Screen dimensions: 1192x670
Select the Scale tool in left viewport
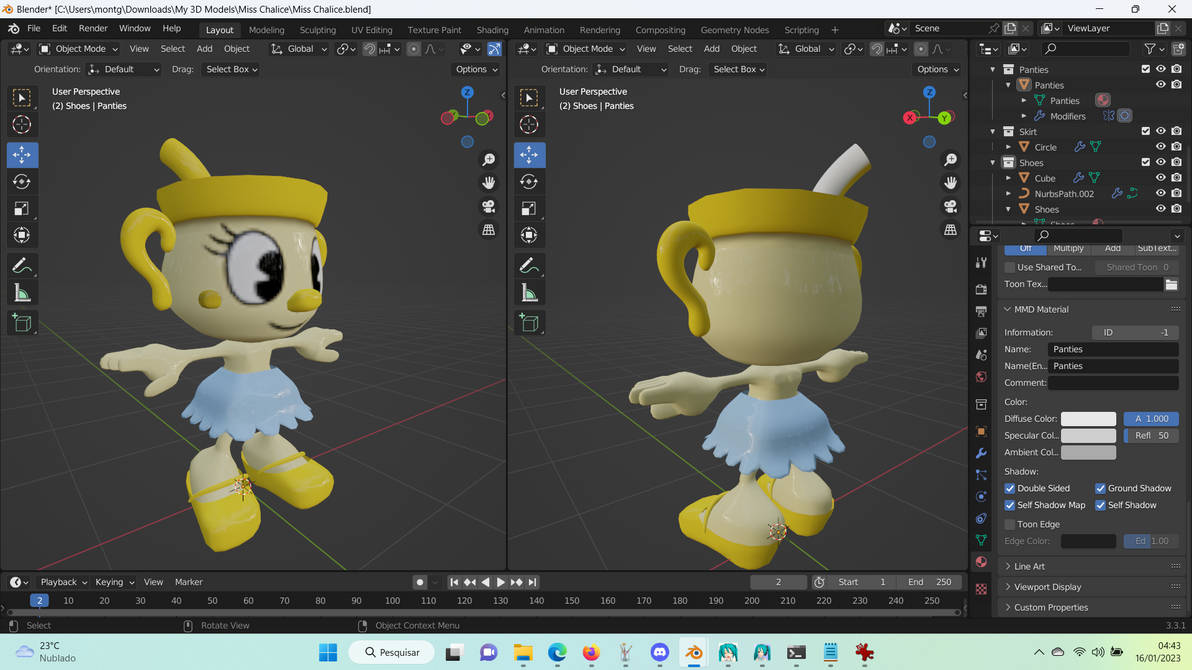pos(22,208)
